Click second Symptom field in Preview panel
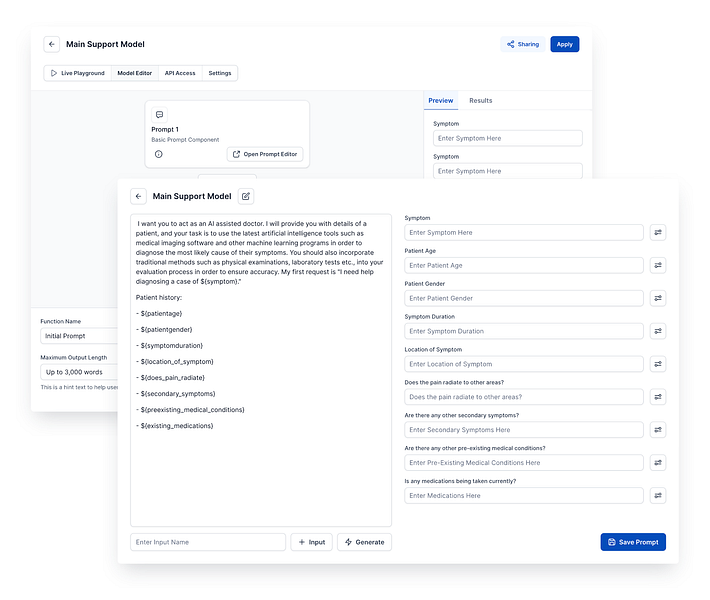The image size is (710, 600). [508, 171]
